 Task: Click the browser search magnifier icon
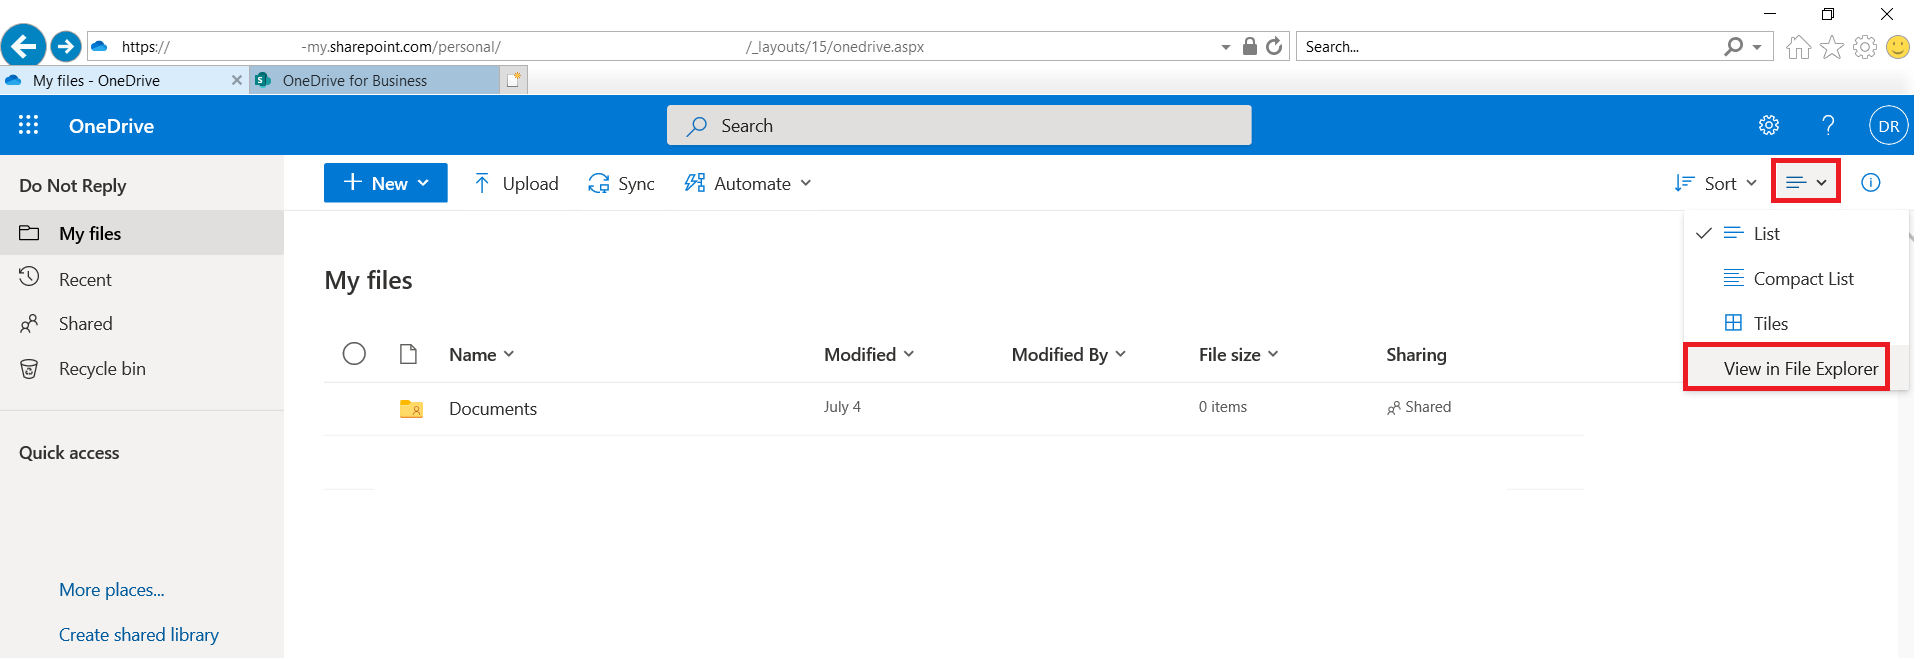tap(1734, 46)
